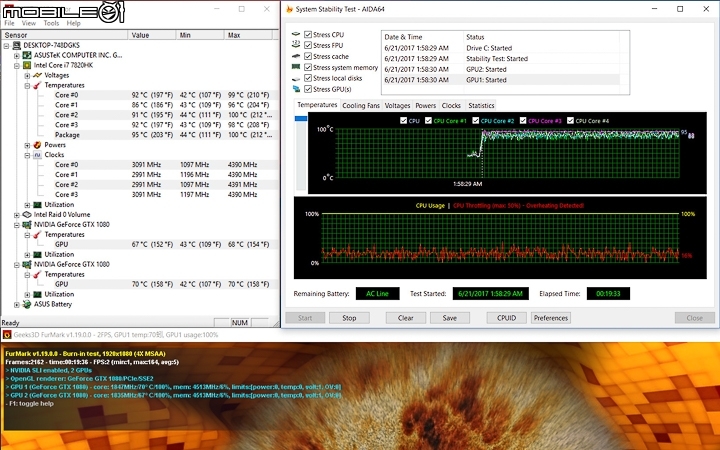Collapse the Clocks node
This screenshot has width=720, height=450.
coord(28,155)
